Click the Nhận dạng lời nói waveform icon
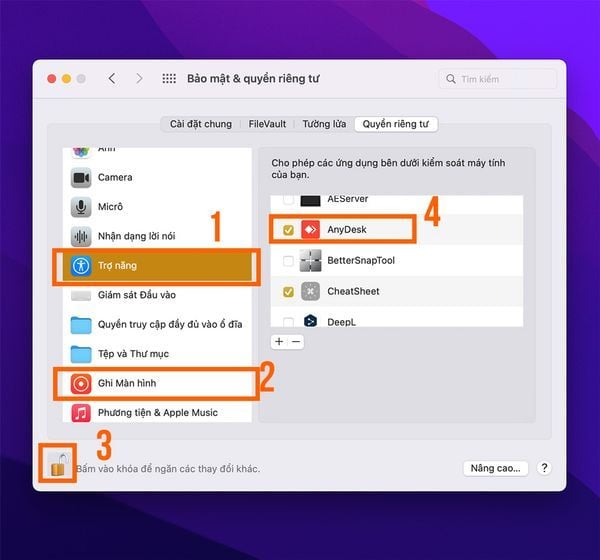 tap(81, 236)
